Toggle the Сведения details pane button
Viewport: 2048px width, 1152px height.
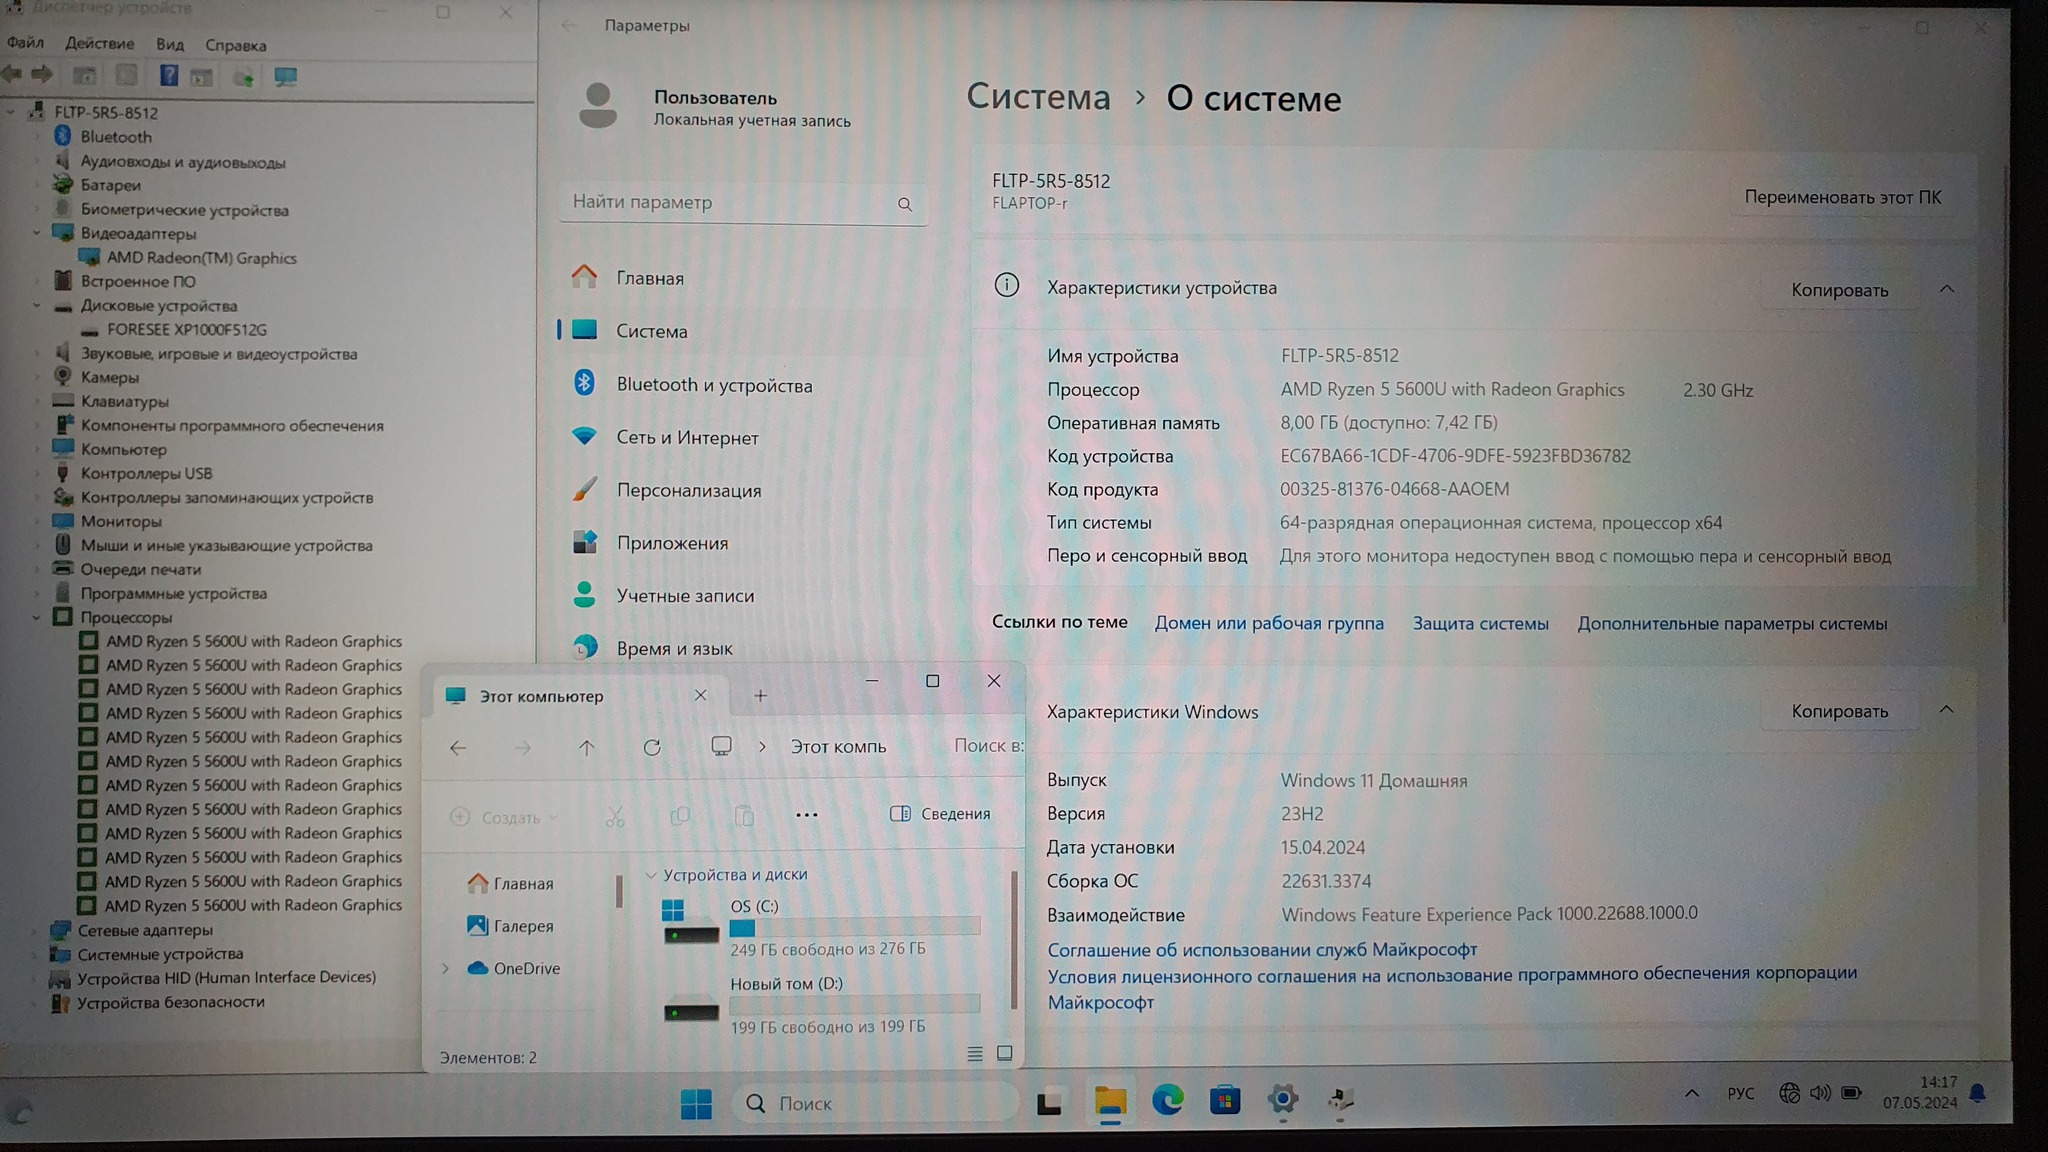tap(940, 814)
